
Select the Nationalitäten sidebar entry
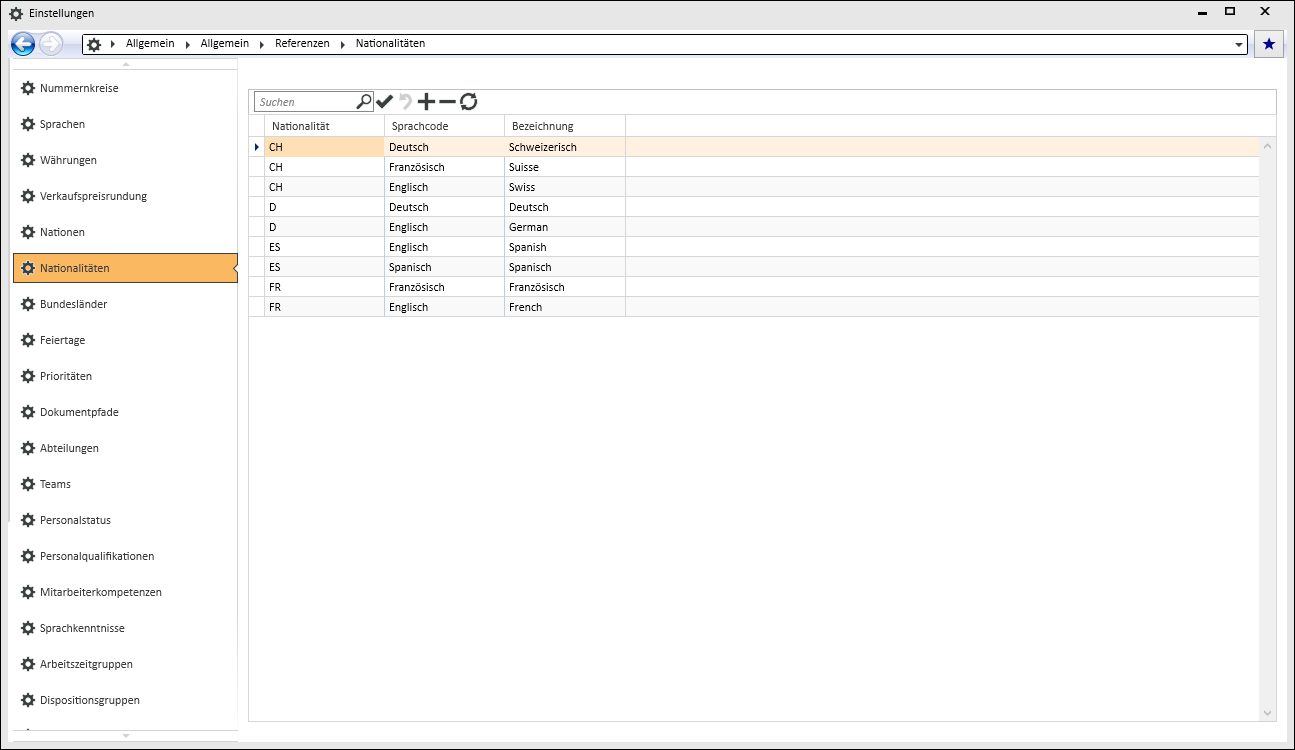(x=125, y=268)
